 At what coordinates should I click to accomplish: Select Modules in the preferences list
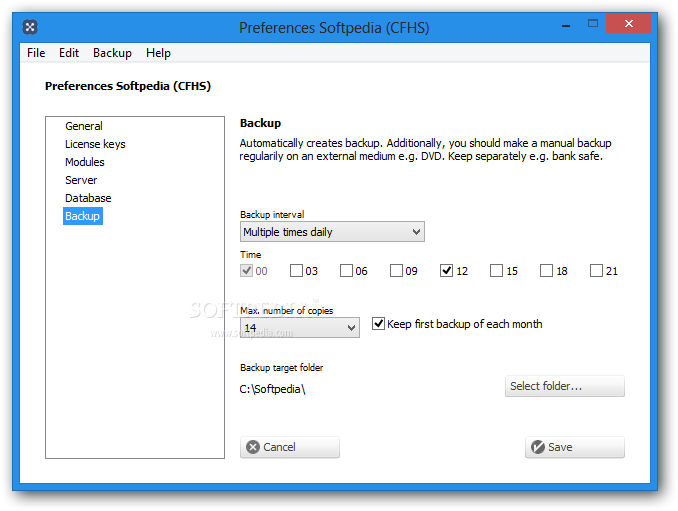tap(85, 162)
